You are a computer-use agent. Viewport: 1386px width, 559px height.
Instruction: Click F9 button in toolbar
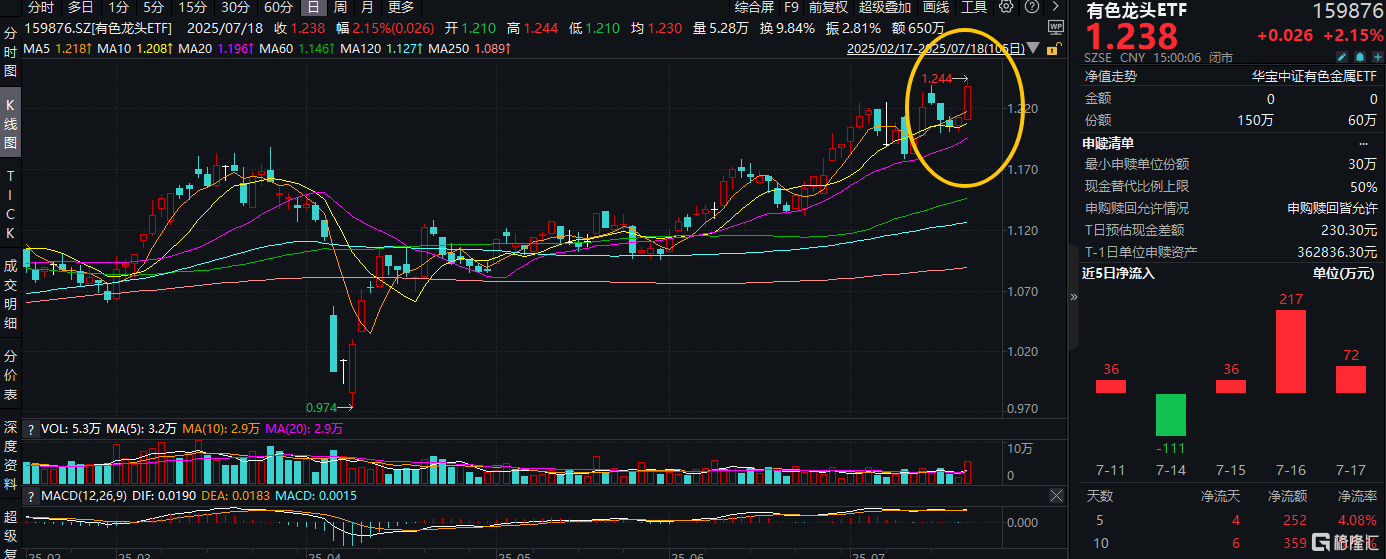pos(792,7)
